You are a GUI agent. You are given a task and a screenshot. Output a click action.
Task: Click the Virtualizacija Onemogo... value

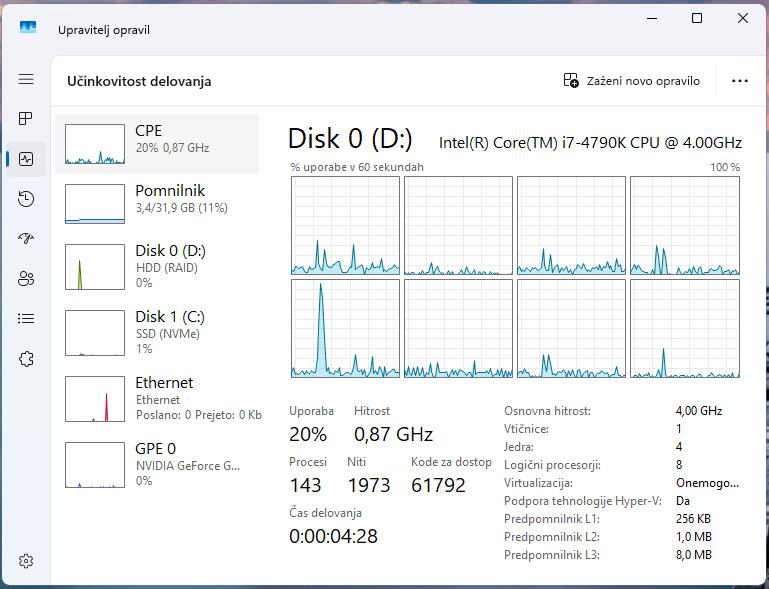tap(707, 483)
